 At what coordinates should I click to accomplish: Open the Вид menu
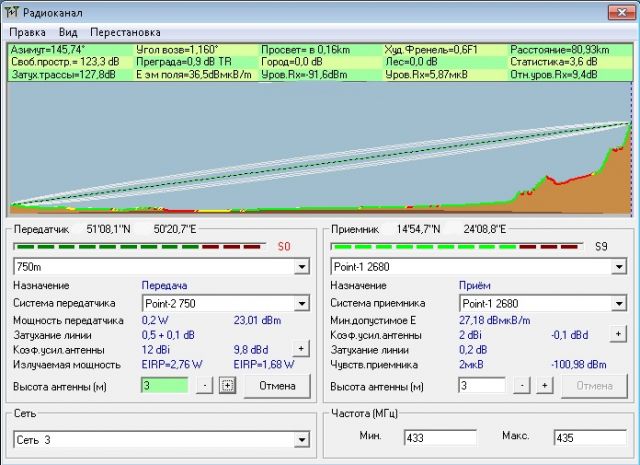pos(68,32)
